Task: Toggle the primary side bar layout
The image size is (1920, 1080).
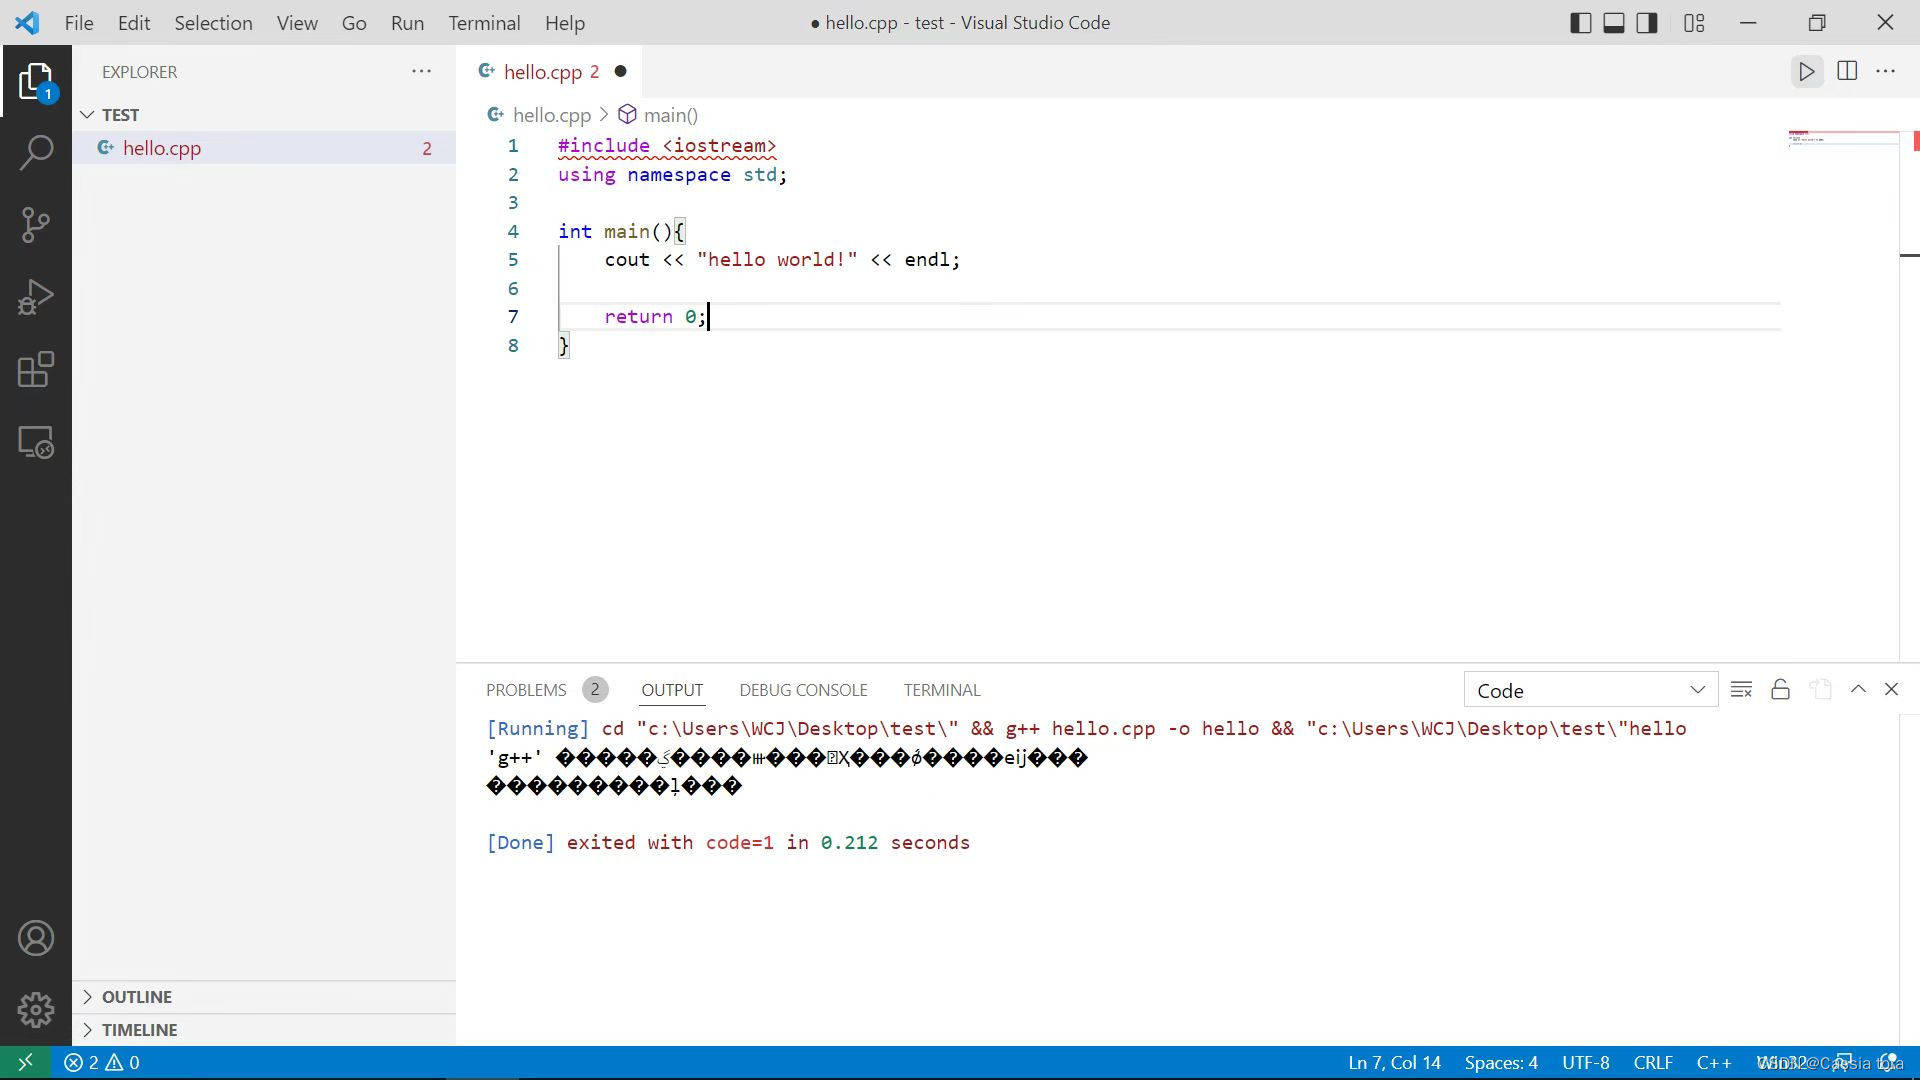Action: click(1581, 23)
